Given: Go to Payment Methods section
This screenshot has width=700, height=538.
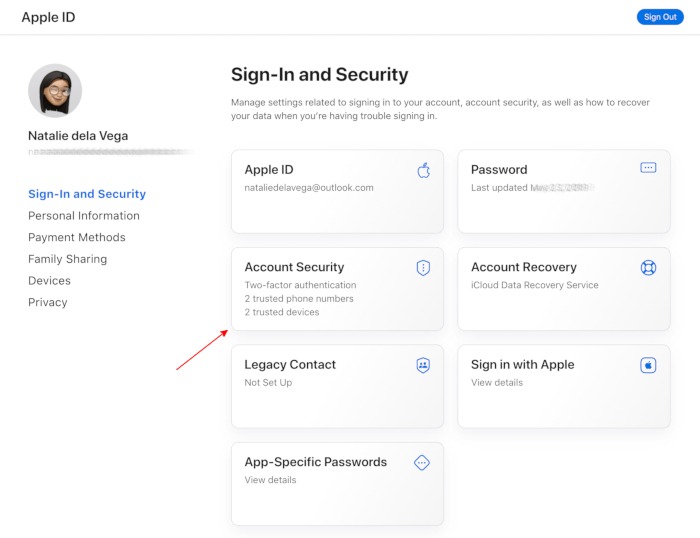Looking at the screenshot, I should (77, 238).
